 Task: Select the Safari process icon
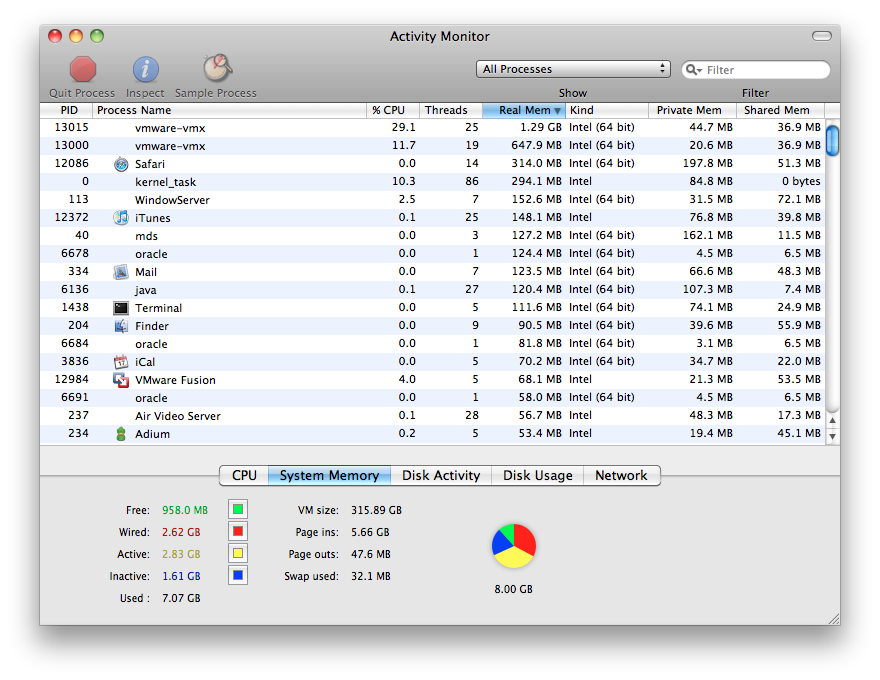click(121, 164)
